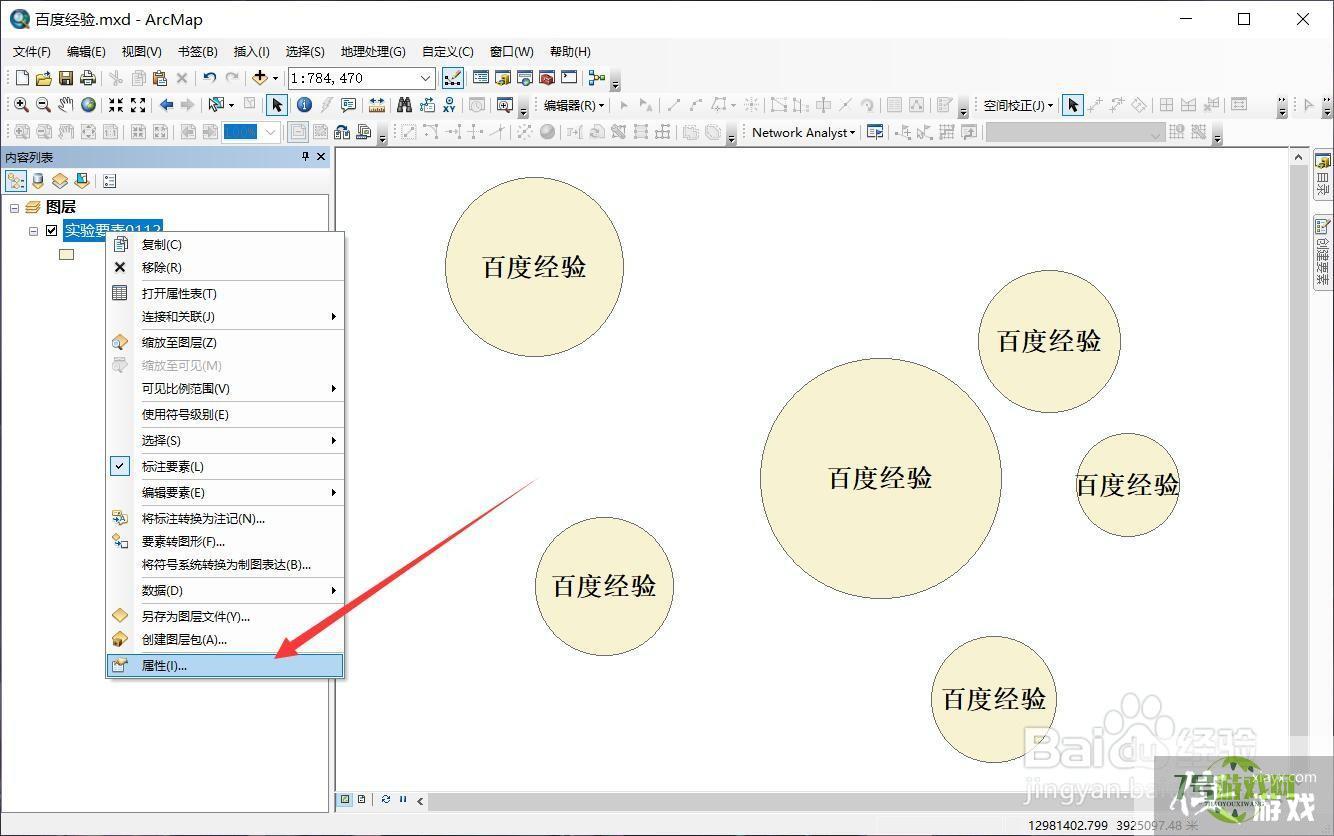
Task: Click 复制(C) in context menu
Action: (225, 244)
